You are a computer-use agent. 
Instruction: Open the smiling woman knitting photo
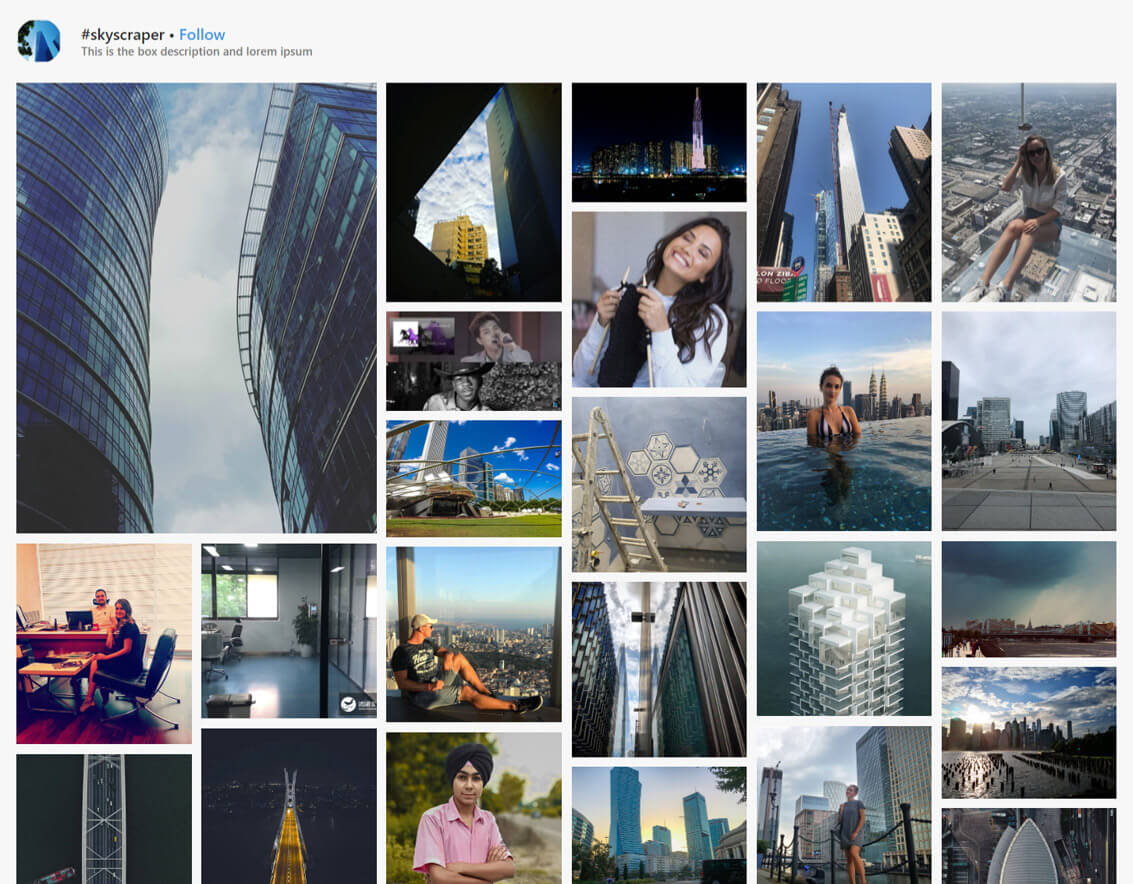pyautogui.click(x=659, y=299)
